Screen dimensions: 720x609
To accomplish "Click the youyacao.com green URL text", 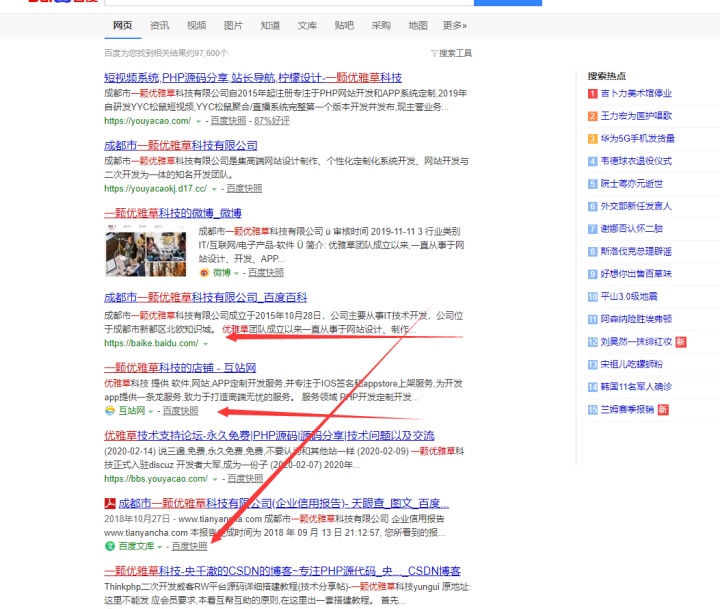I will 147,121.
